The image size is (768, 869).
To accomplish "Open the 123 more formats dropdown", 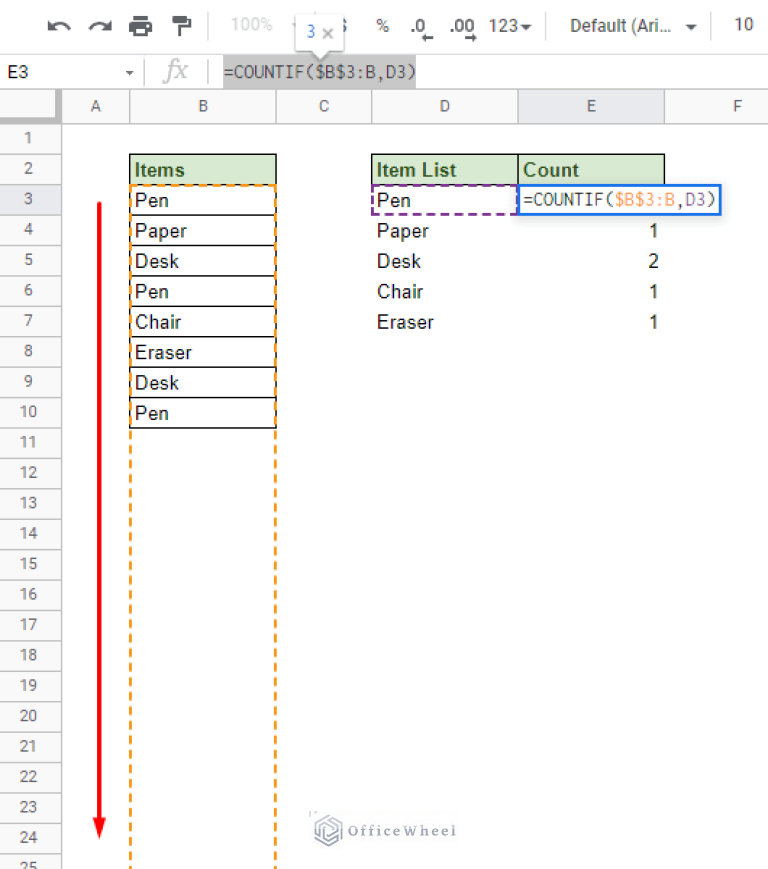I will [510, 26].
